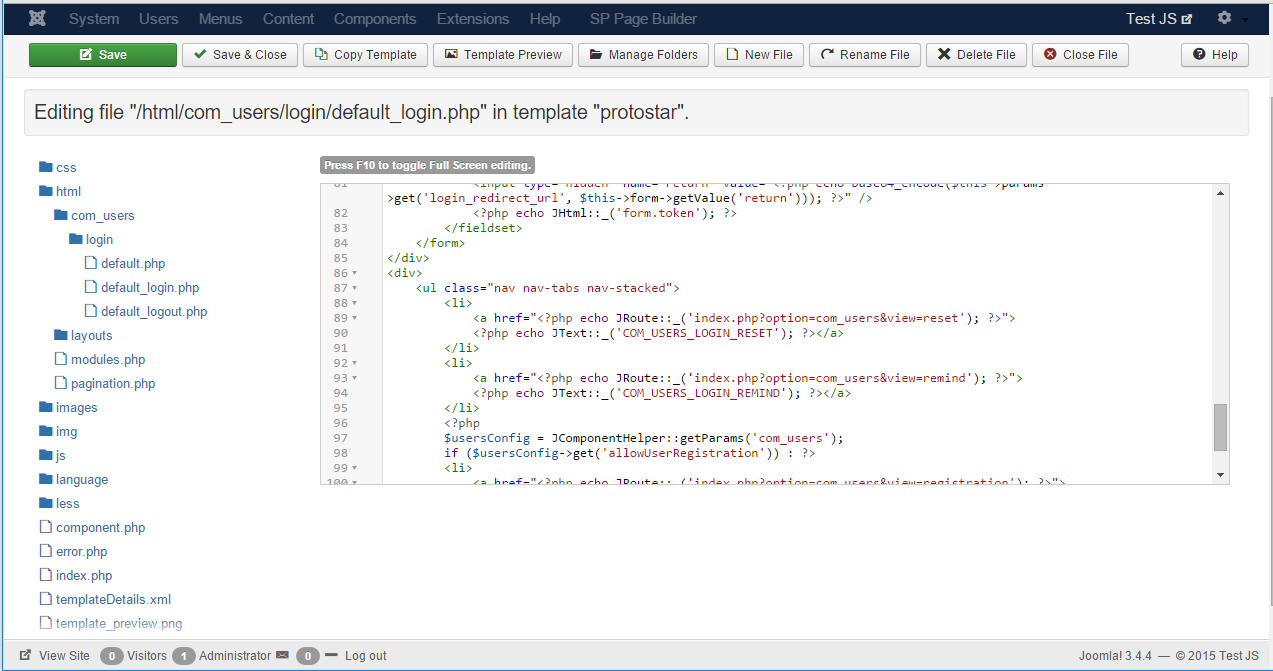Click the Delete File X icon

944,55
